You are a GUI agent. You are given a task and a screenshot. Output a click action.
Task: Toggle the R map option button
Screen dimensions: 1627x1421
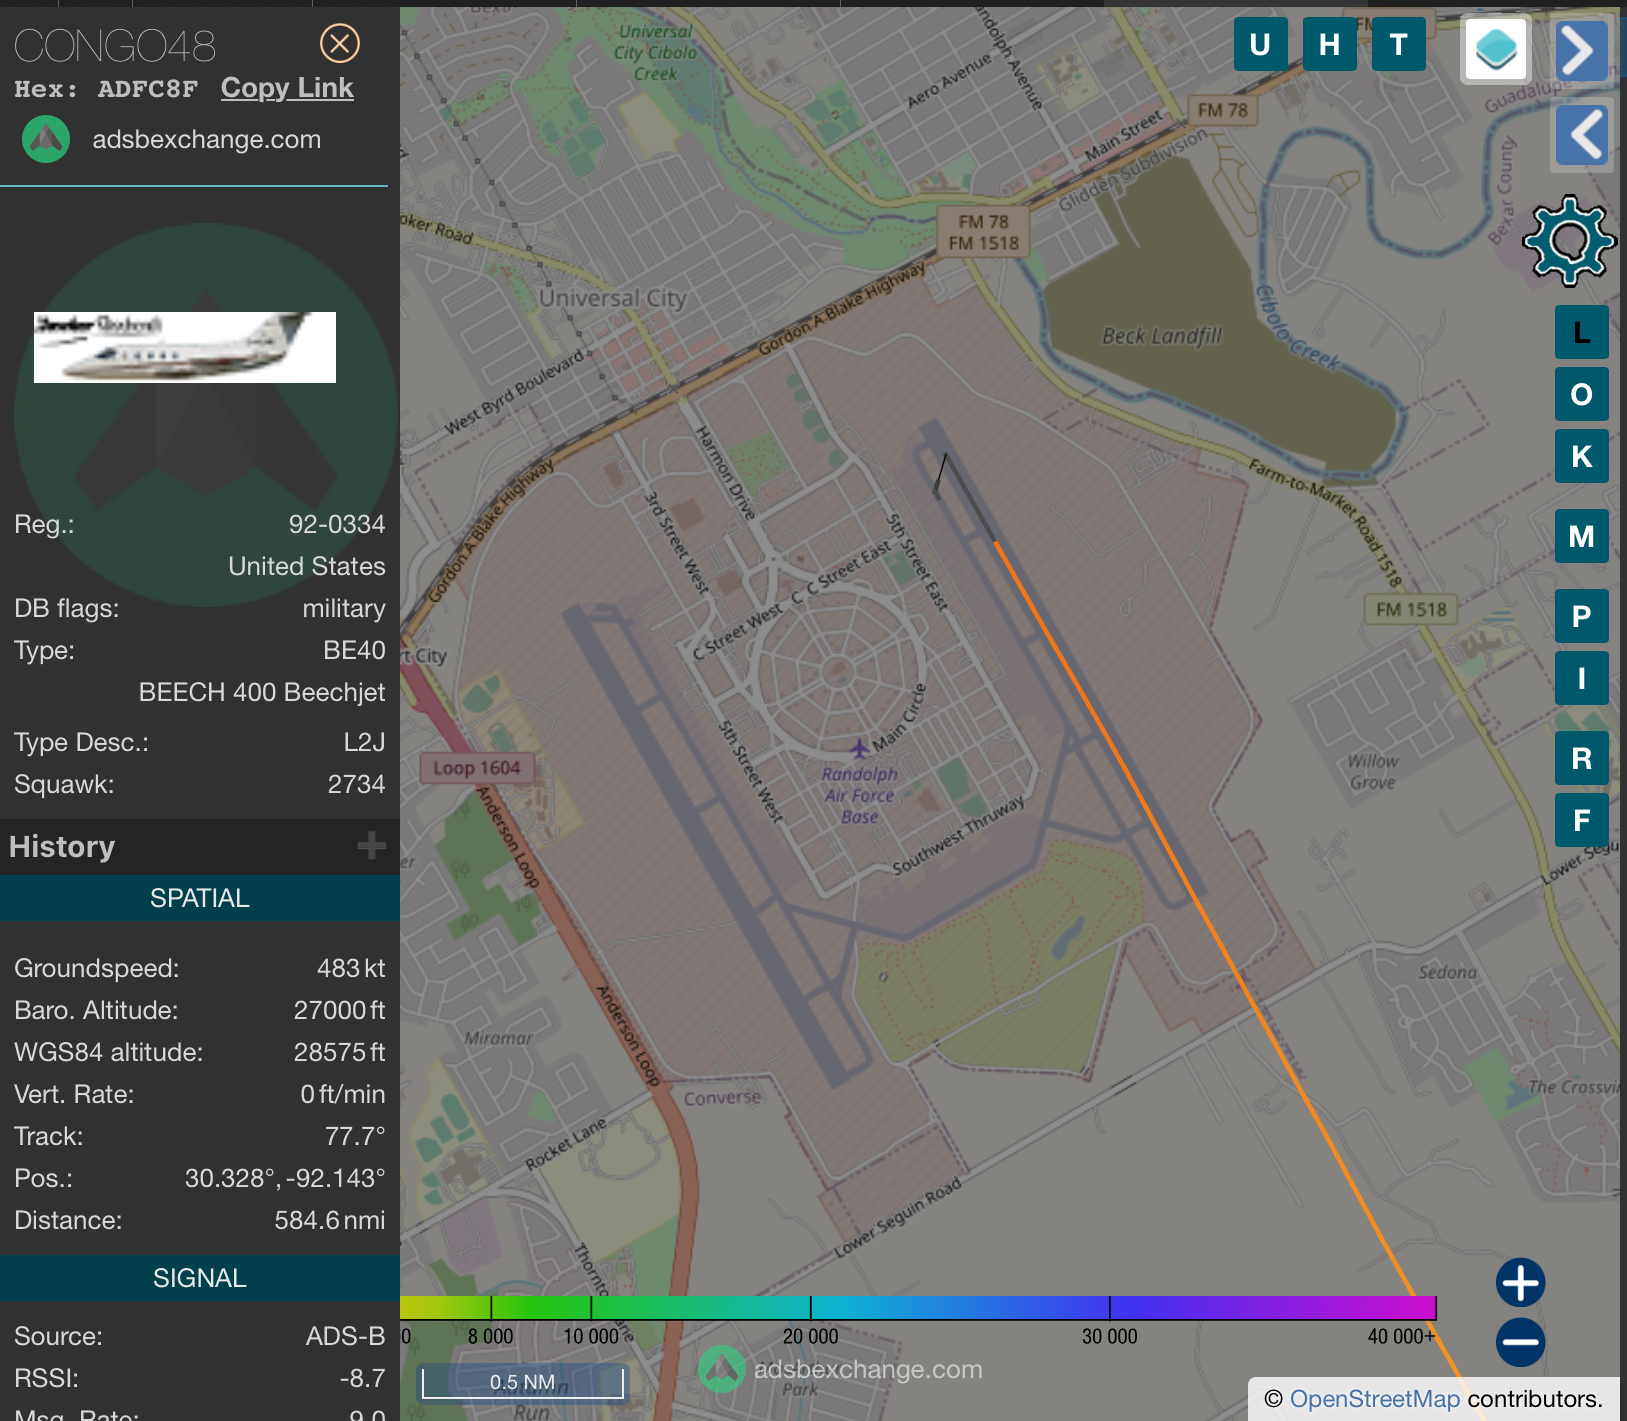[x=1582, y=758]
